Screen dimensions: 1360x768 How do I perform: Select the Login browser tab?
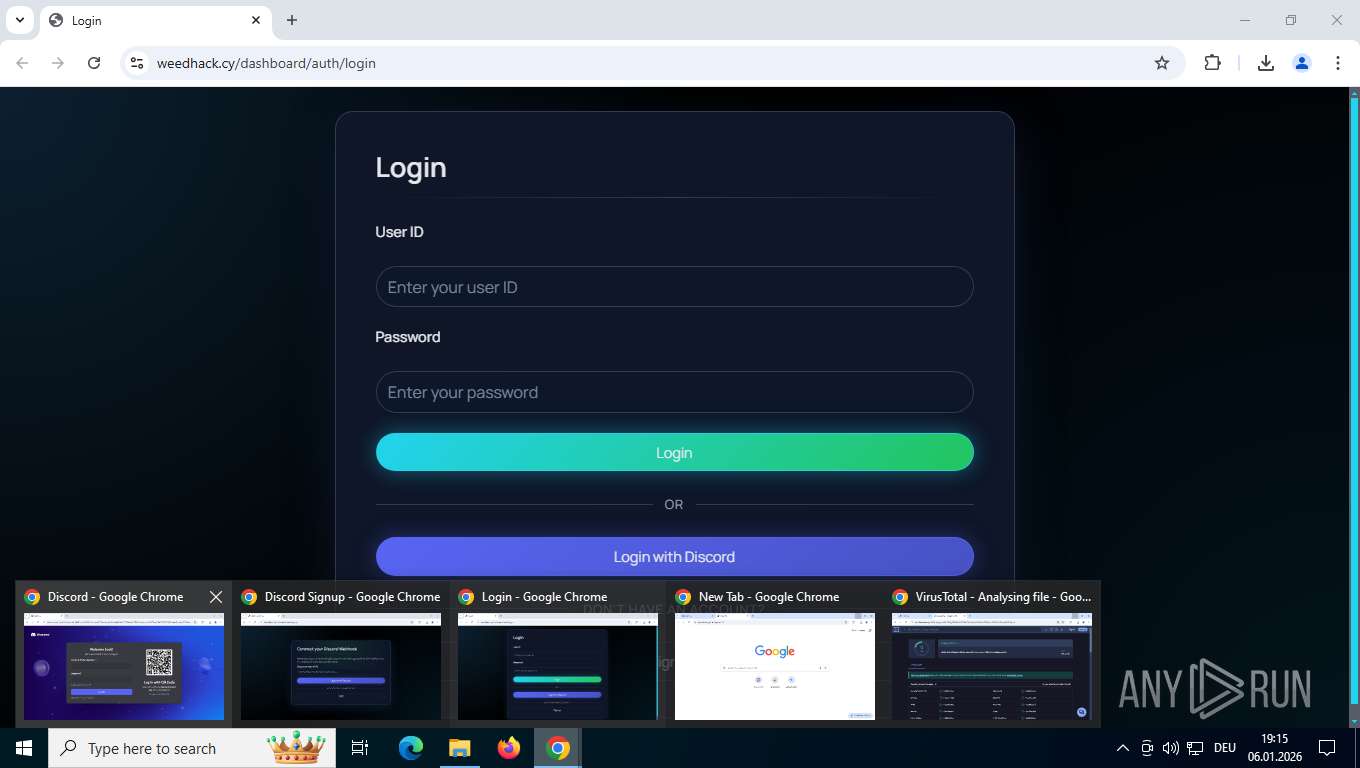[155, 20]
